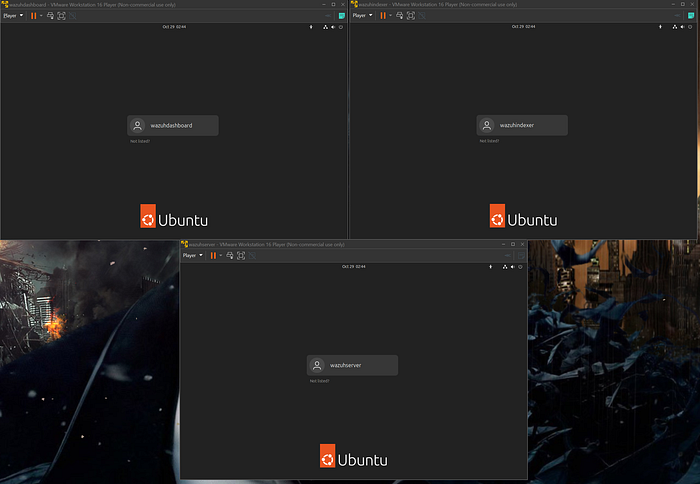Click the network icon in wazuhdashboard top bar
This screenshot has height=484, width=700.
click(325, 27)
